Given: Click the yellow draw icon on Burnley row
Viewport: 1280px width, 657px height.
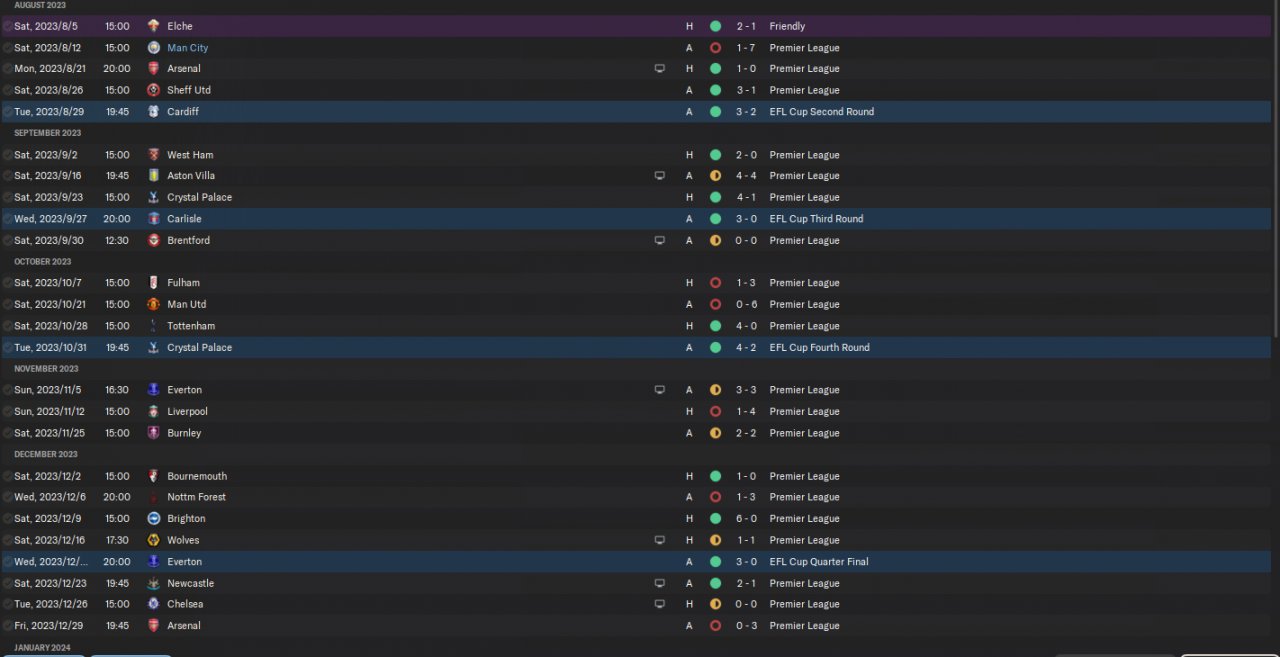Looking at the screenshot, I should (x=715, y=434).
